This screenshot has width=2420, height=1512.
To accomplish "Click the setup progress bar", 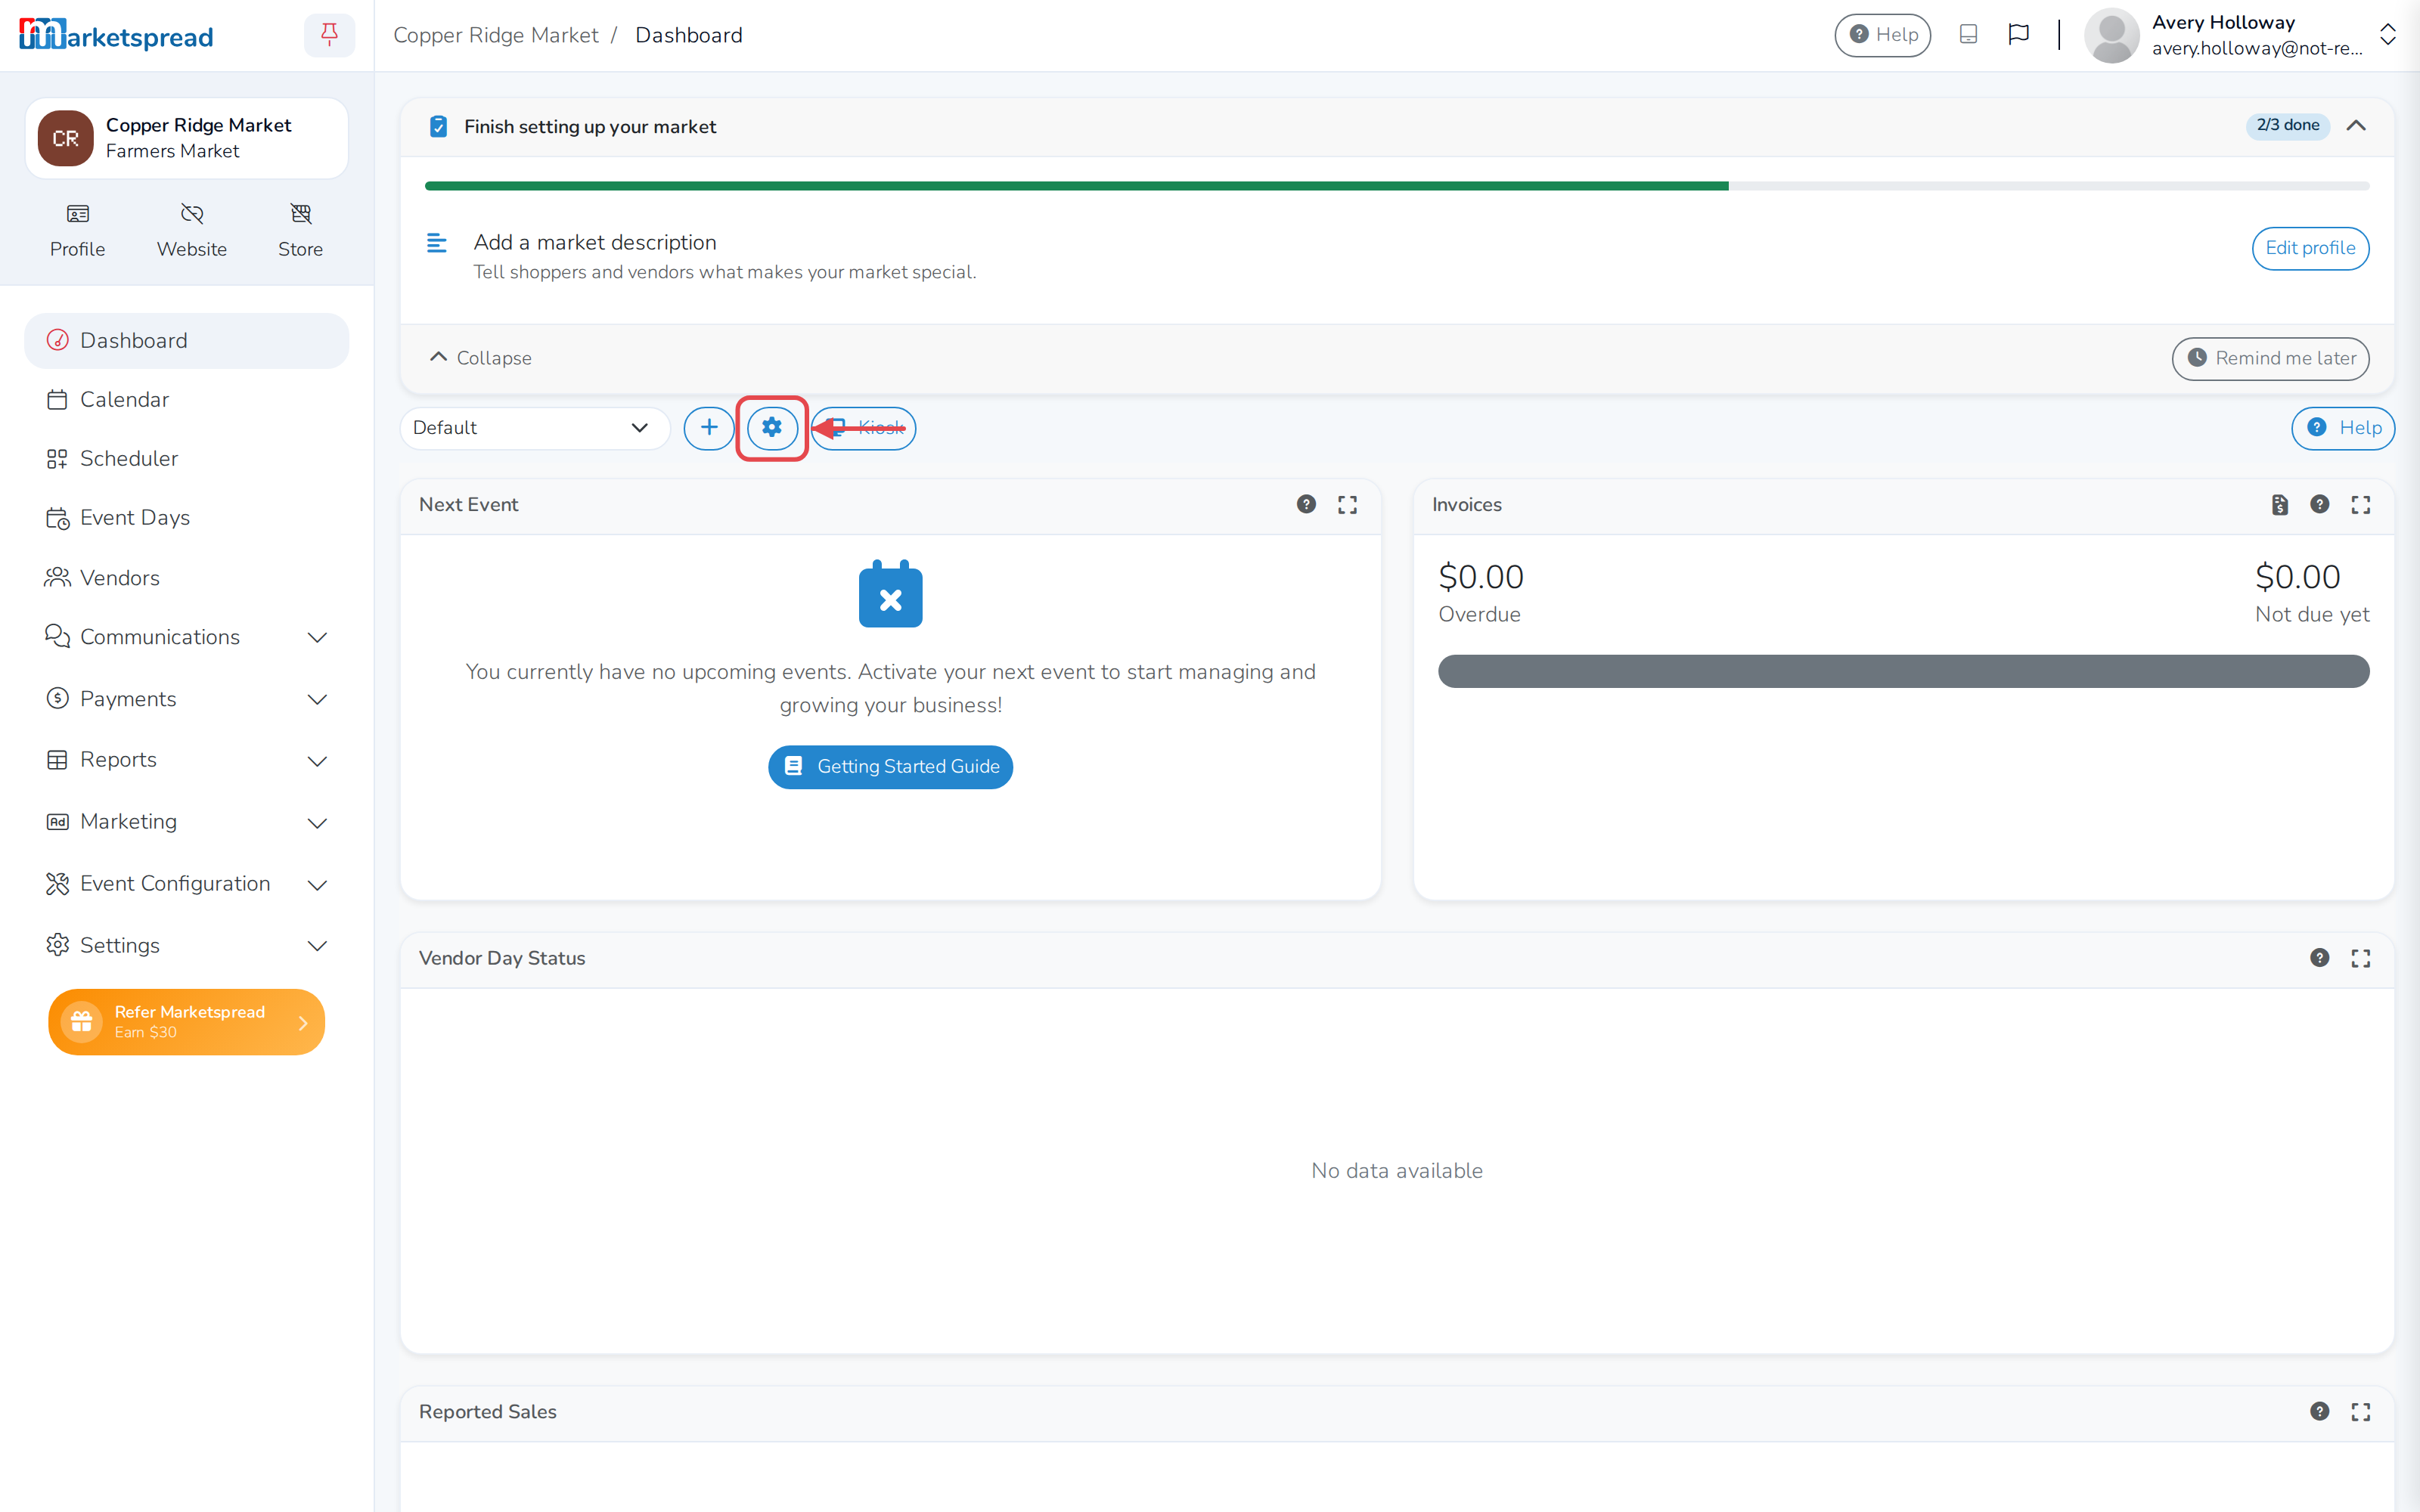I will (1397, 186).
